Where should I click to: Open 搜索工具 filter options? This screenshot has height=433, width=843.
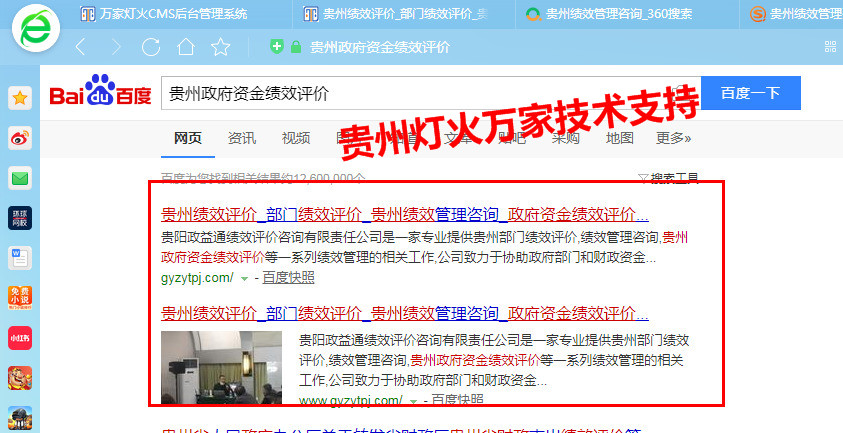(668, 178)
